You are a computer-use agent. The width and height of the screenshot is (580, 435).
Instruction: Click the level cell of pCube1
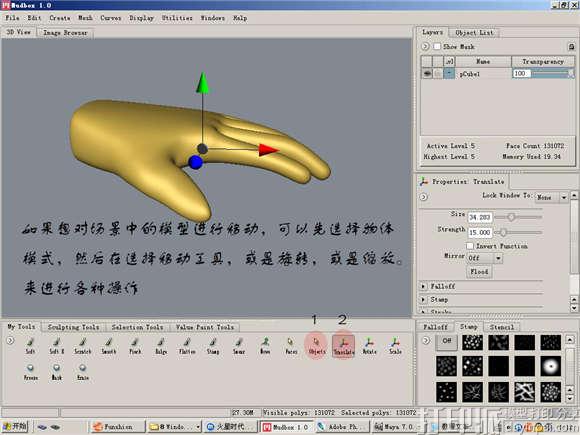pos(449,73)
